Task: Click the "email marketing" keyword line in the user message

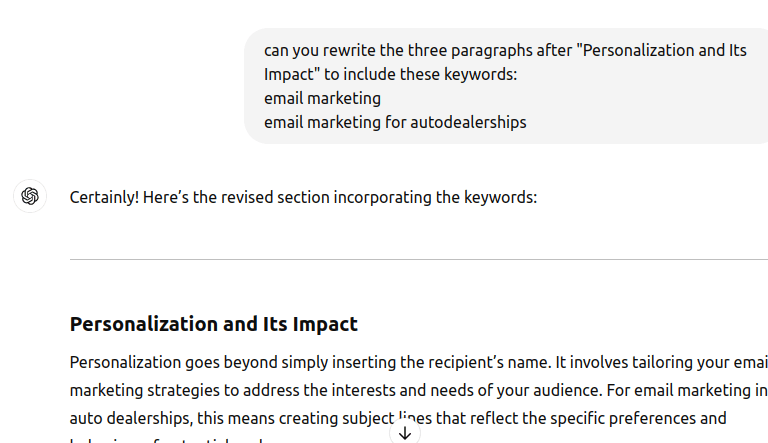Action: coord(322,98)
